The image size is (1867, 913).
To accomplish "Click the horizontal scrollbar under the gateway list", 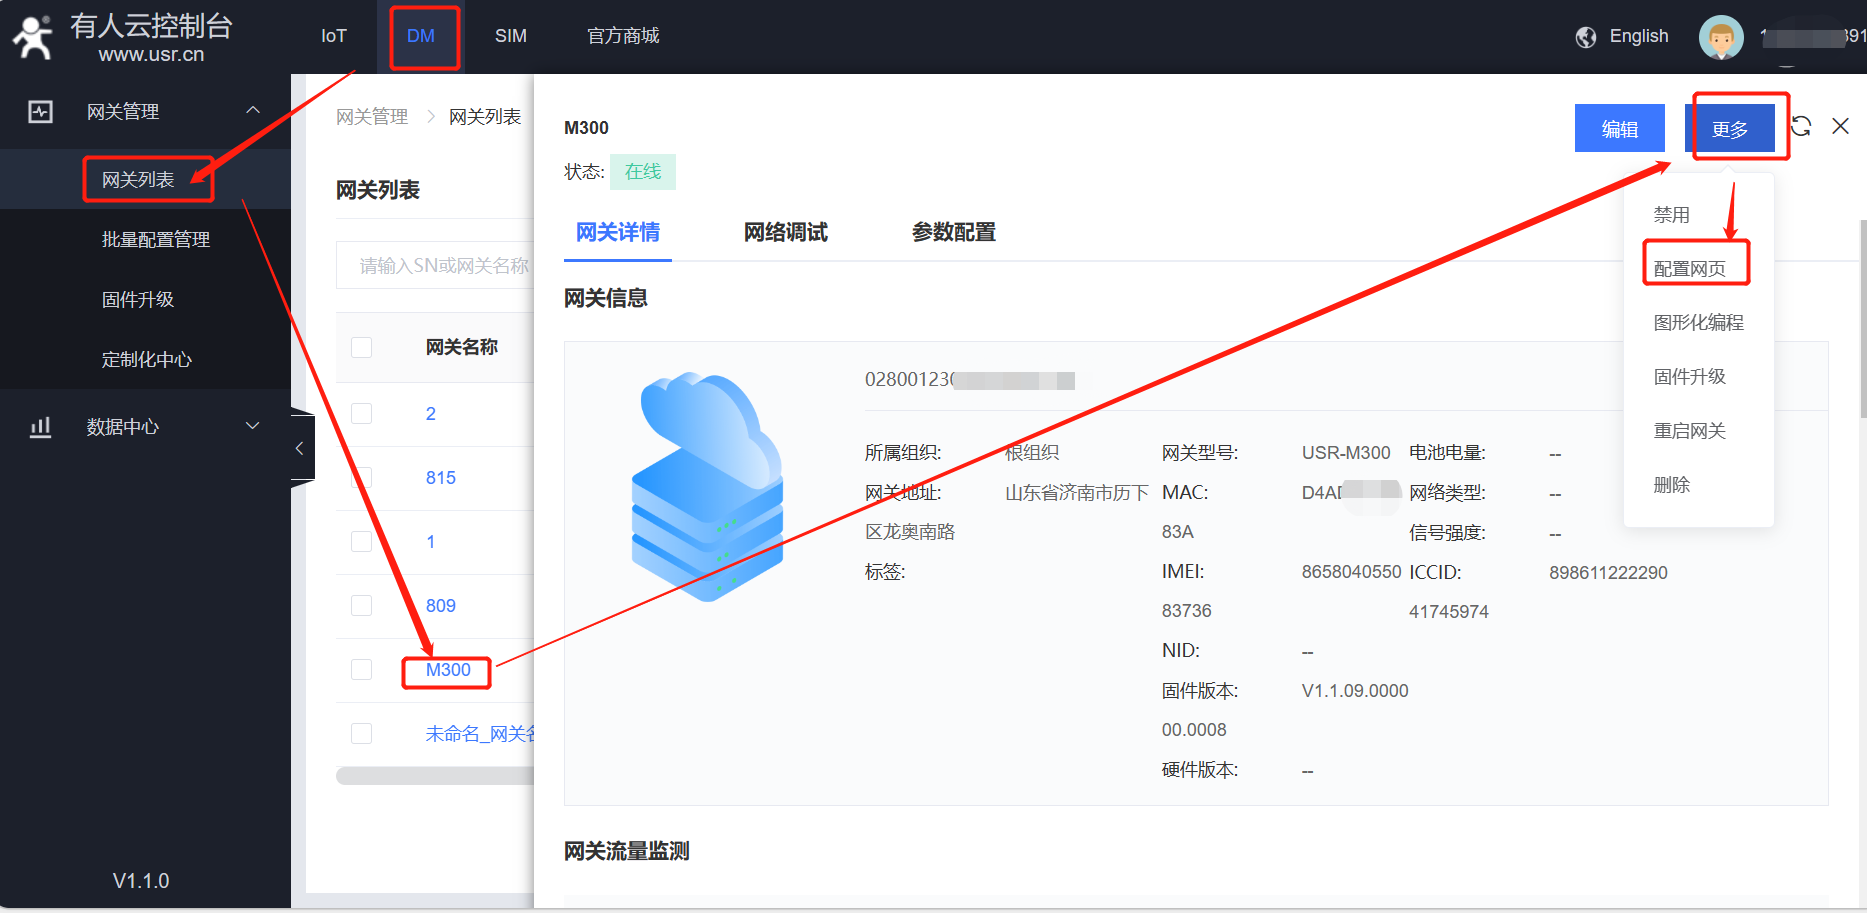I will (435, 776).
